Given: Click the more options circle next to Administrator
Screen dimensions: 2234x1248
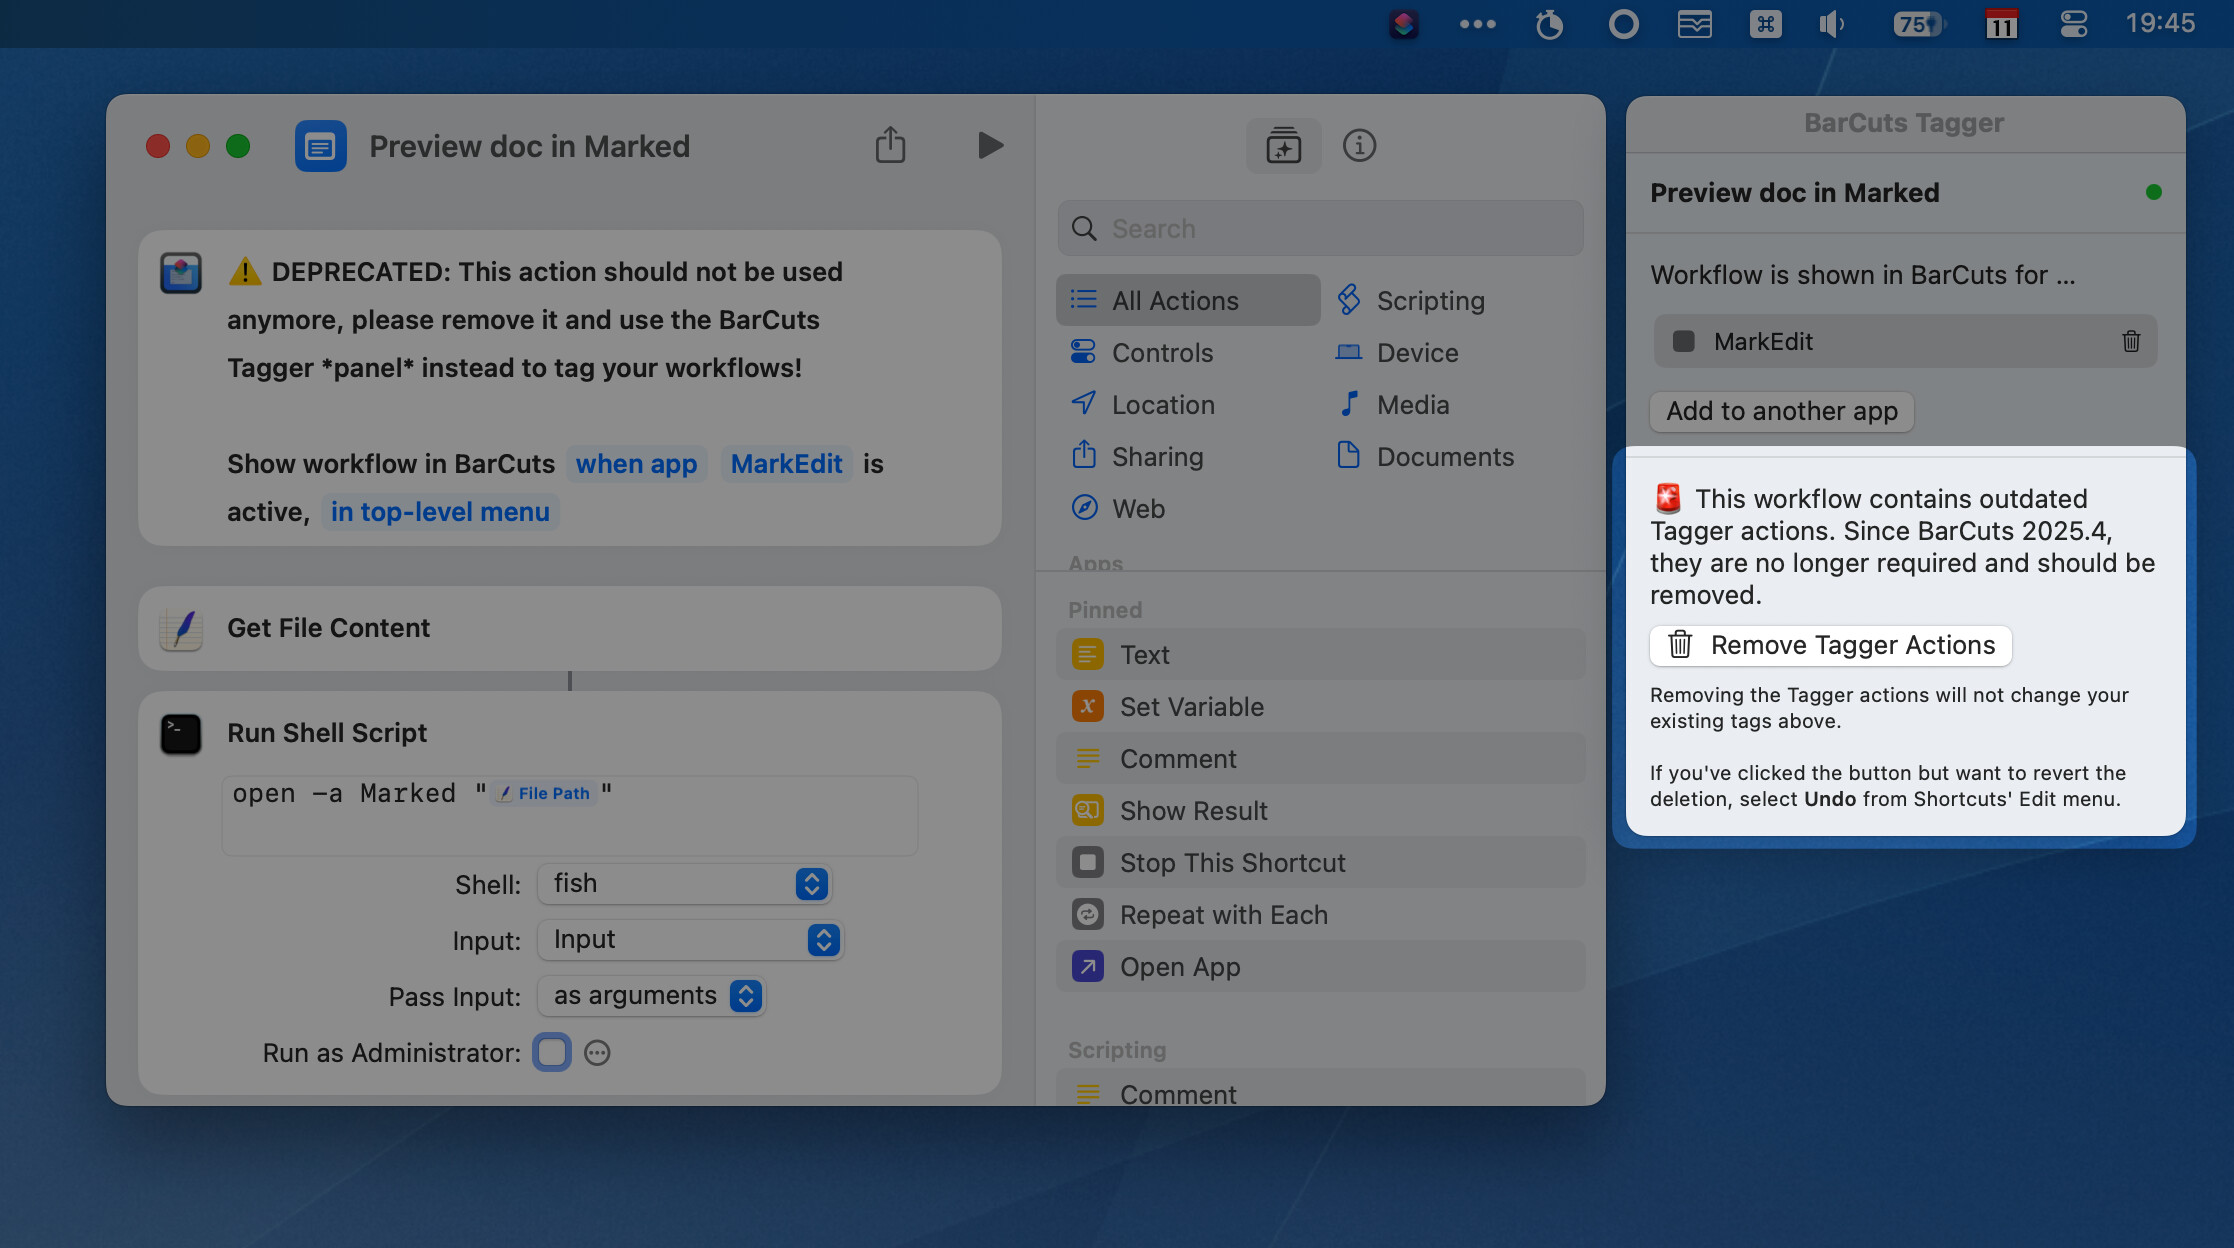Looking at the screenshot, I should (597, 1052).
